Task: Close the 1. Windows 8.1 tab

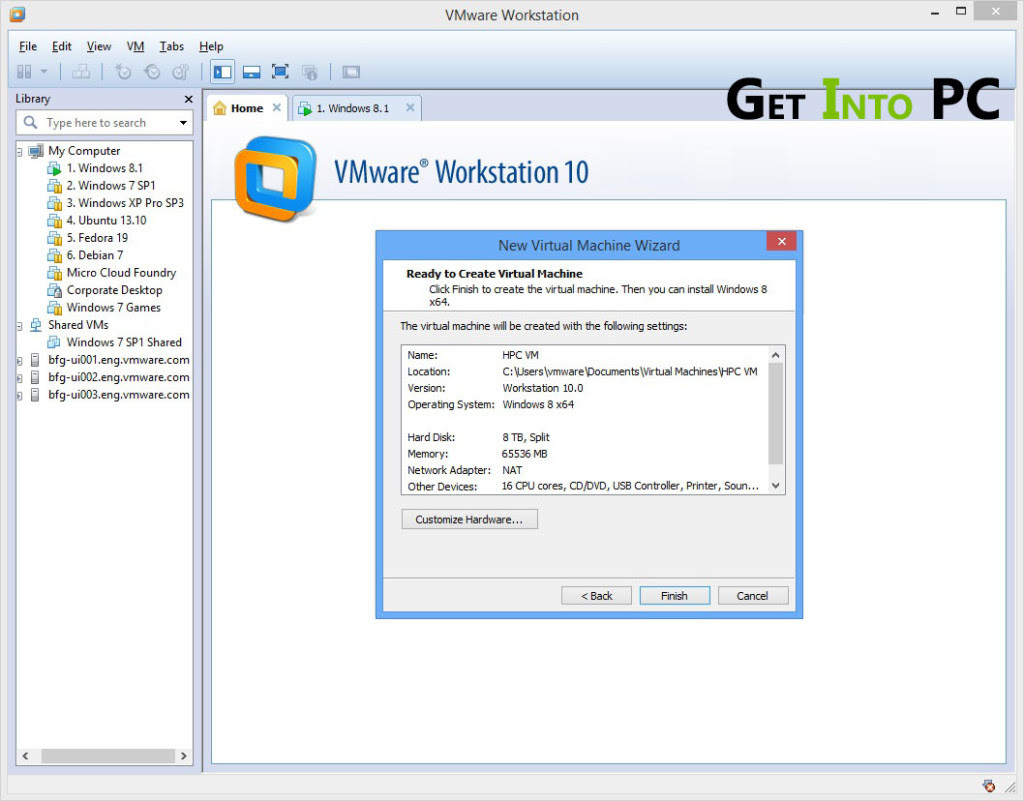Action: pos(410,108)
